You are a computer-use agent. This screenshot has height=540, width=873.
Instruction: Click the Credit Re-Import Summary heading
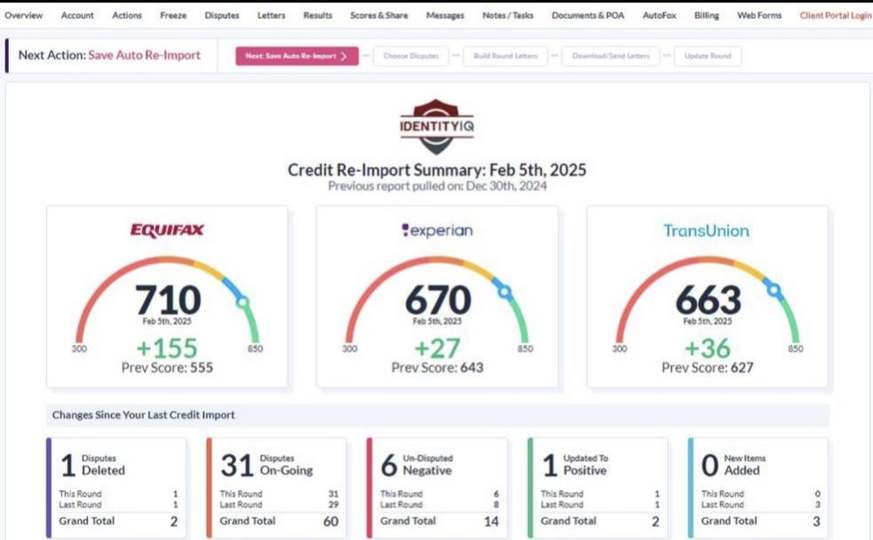pos(437,170)
